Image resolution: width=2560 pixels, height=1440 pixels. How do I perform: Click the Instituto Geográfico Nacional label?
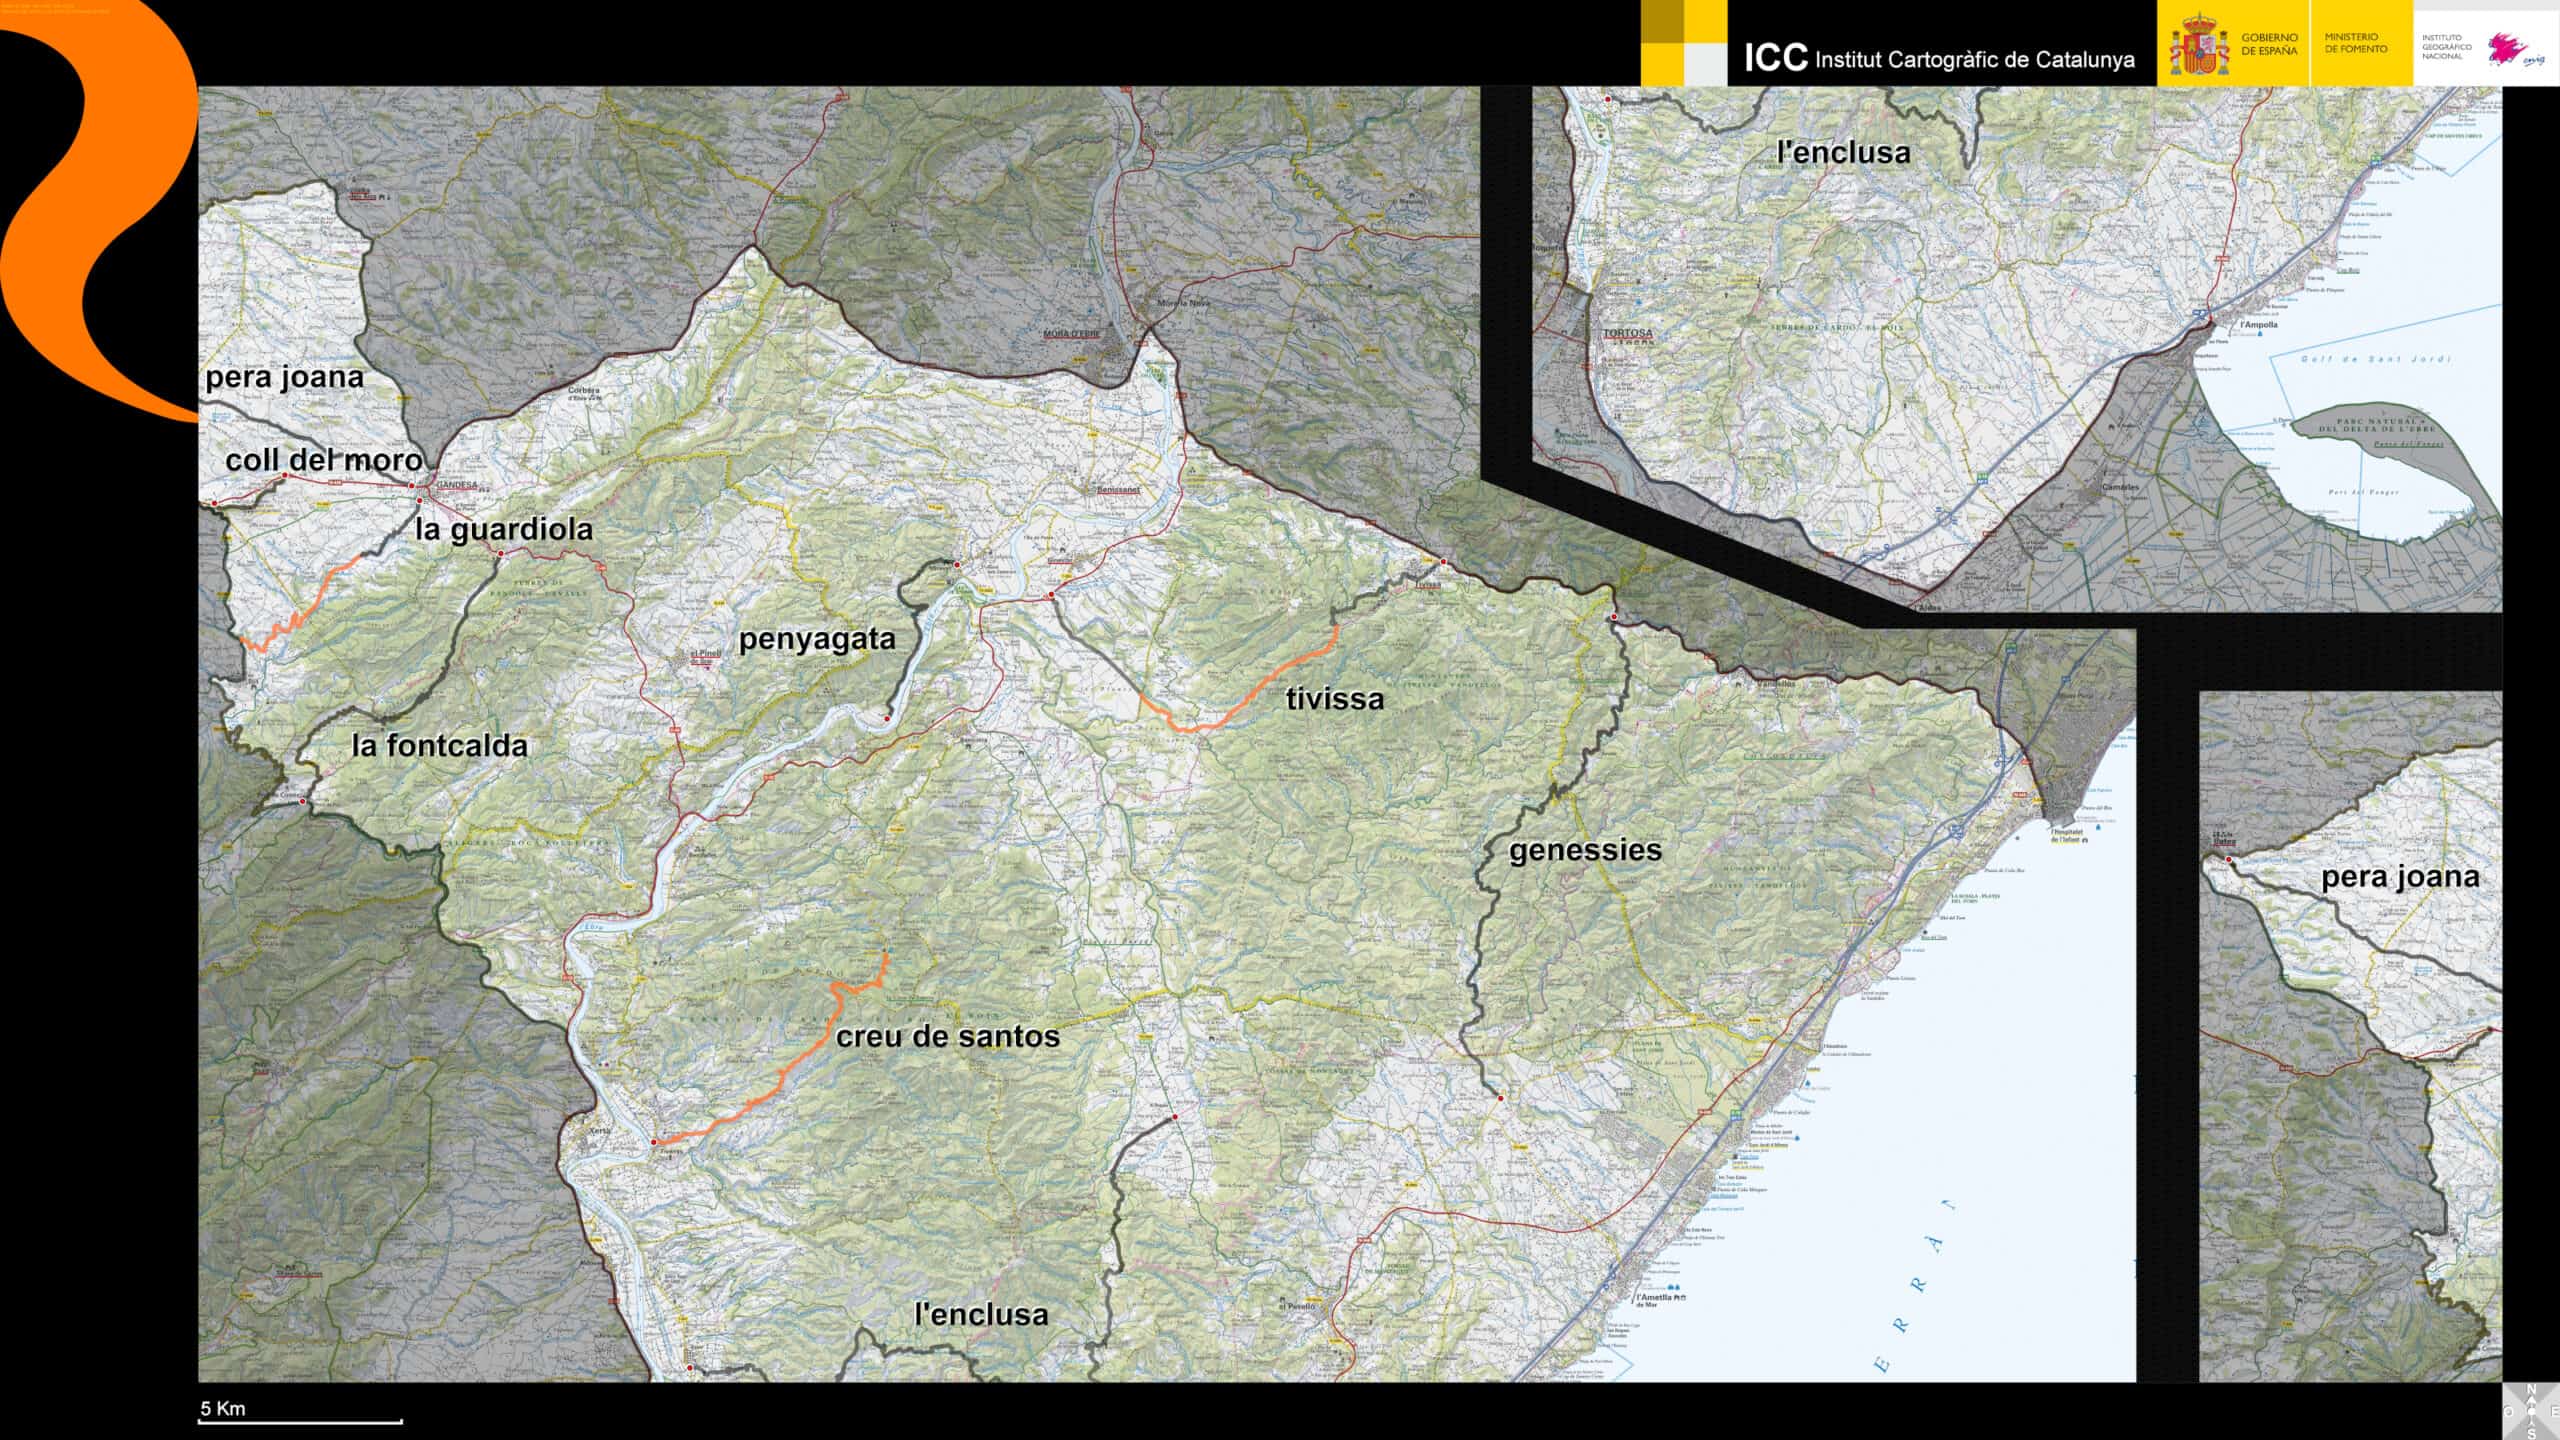coord(2445,47)
